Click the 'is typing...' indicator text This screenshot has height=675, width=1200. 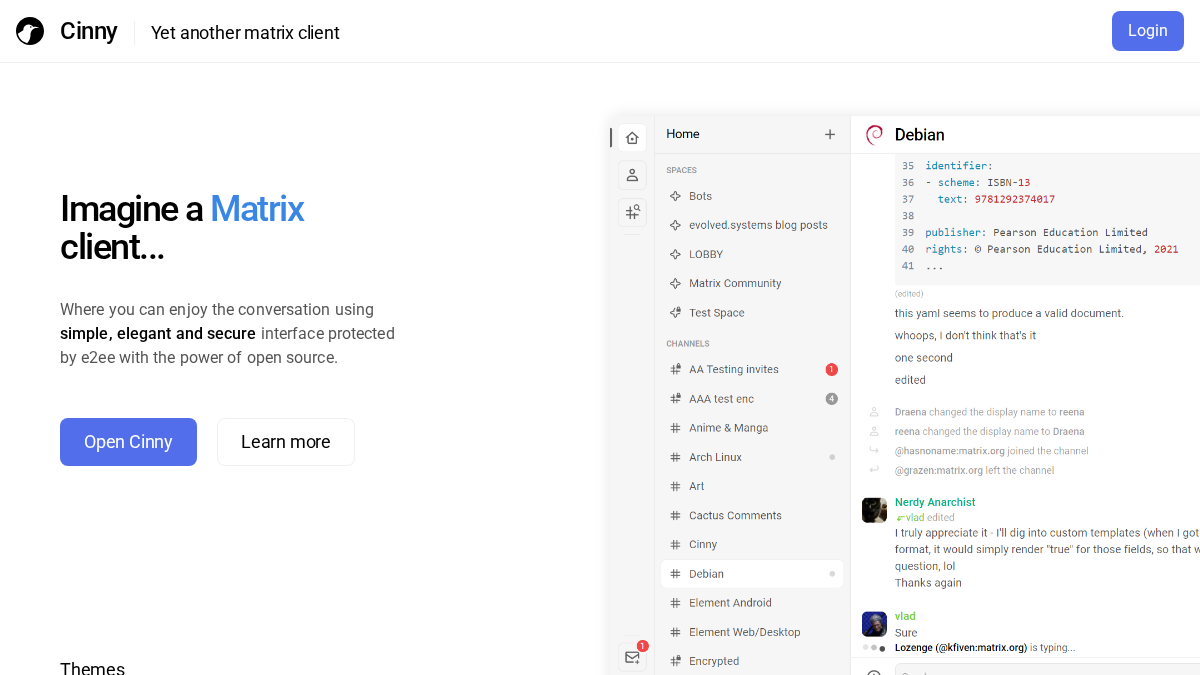1053,648
